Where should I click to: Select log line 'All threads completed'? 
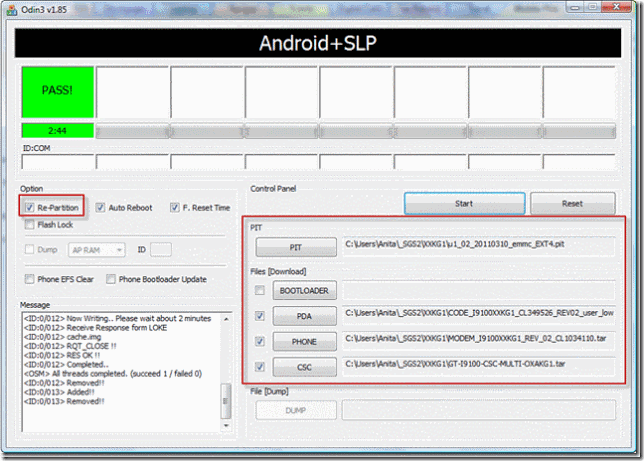[113, 373]
